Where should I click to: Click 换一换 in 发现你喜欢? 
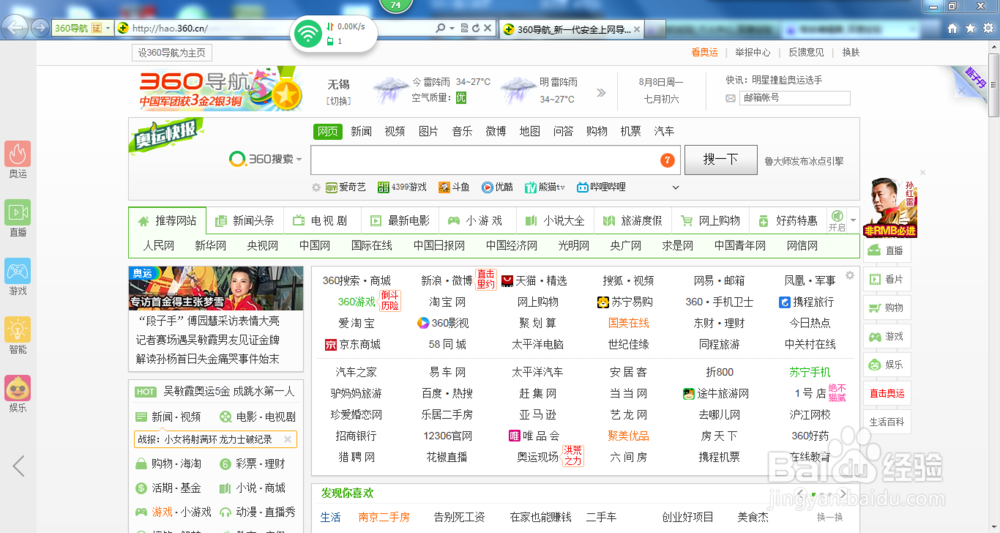[x=830, y=517]
